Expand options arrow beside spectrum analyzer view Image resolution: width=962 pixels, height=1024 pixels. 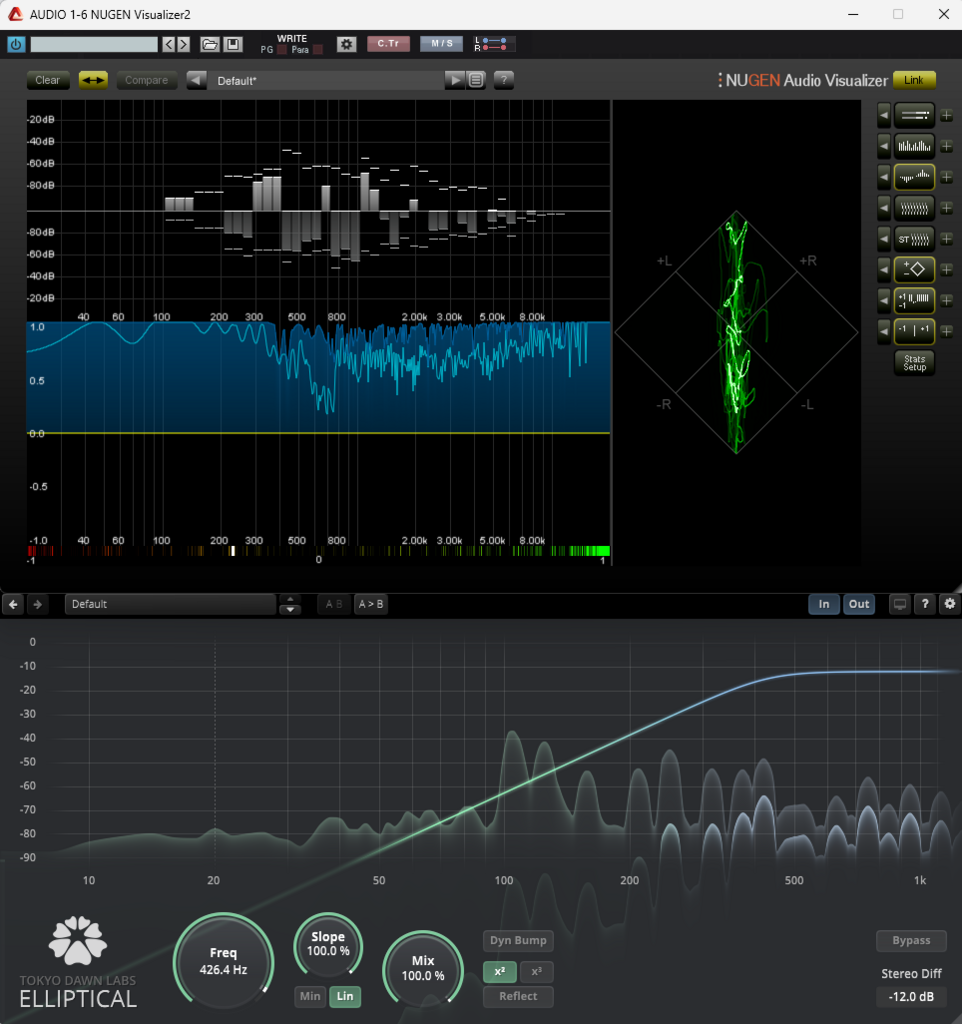point(884,146)
